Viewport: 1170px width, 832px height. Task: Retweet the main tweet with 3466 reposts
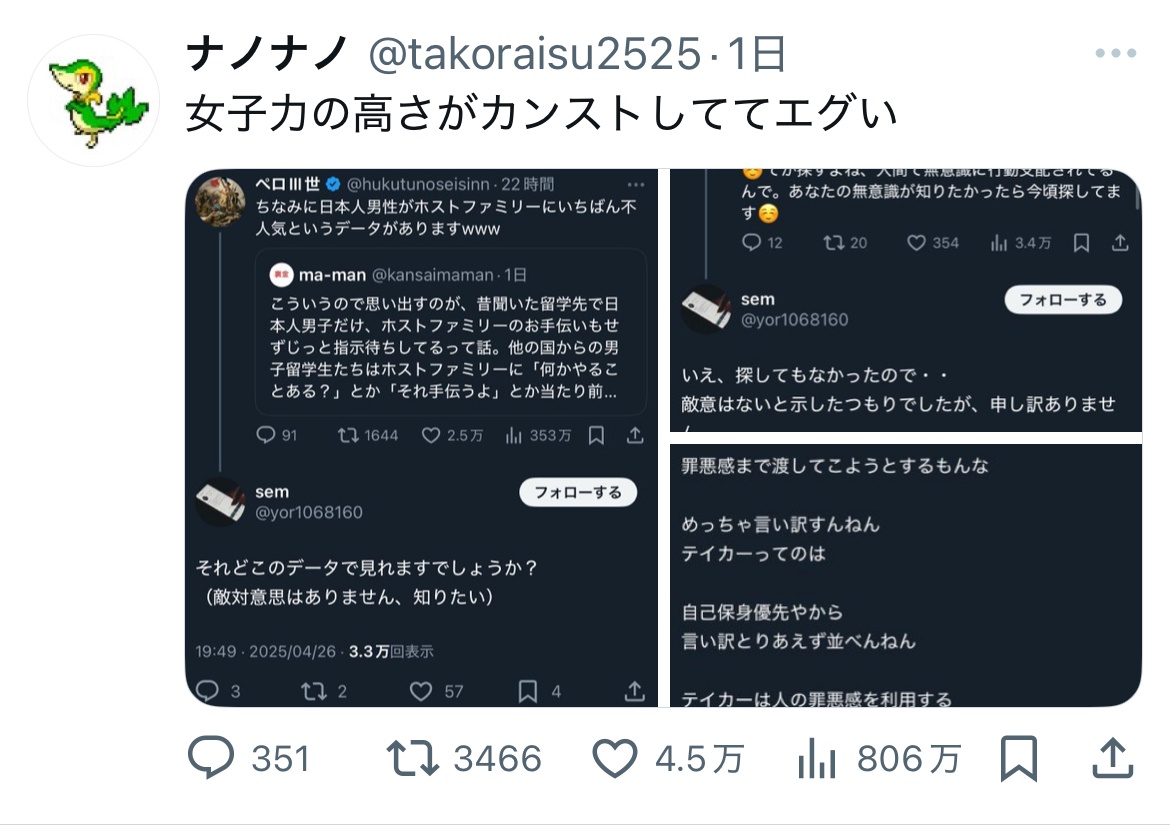coord(463,758)
